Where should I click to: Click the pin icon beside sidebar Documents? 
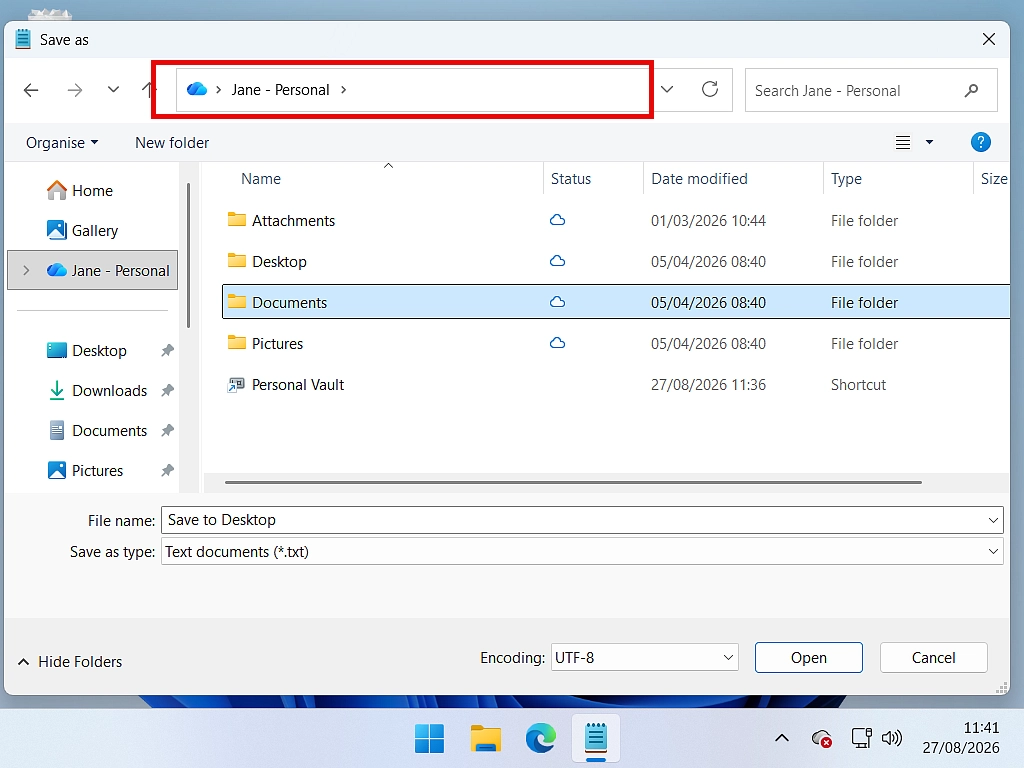[168, 430]
